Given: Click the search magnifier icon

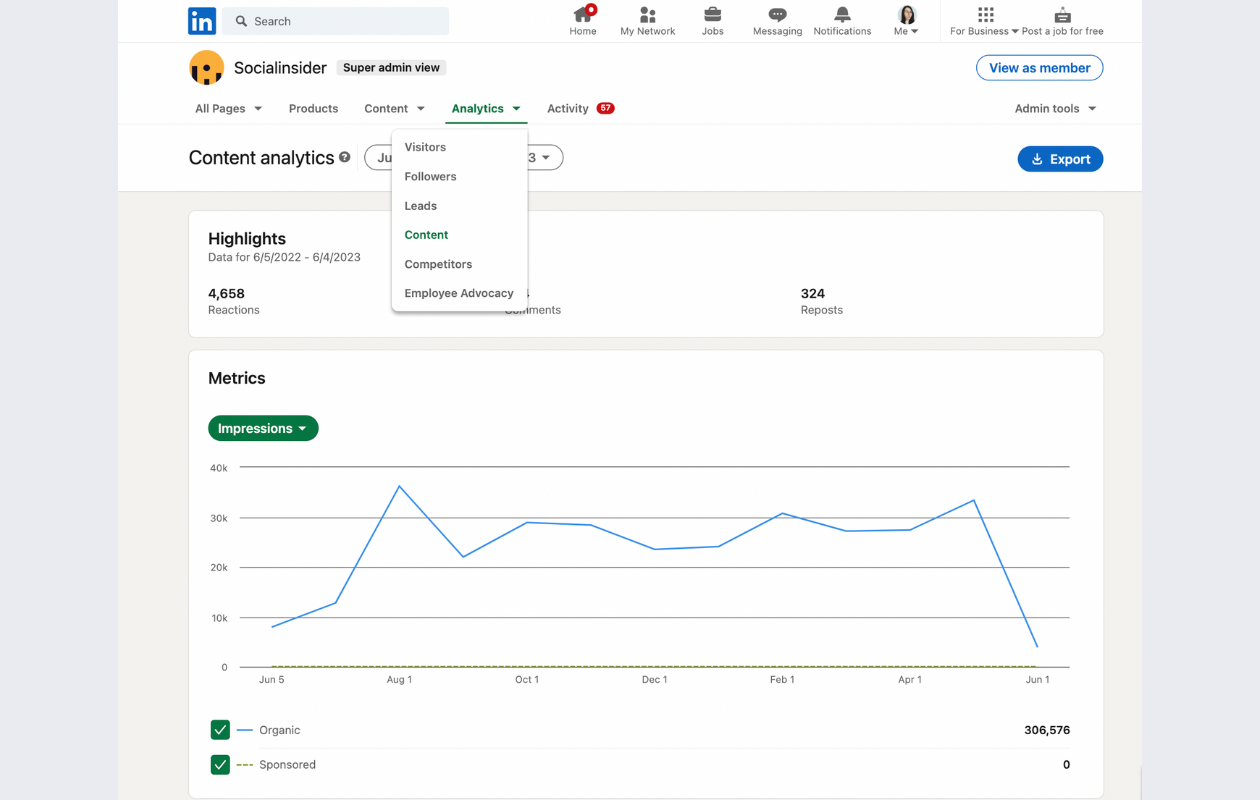Looking at the screenshot, I should click(x=241, y=21).
